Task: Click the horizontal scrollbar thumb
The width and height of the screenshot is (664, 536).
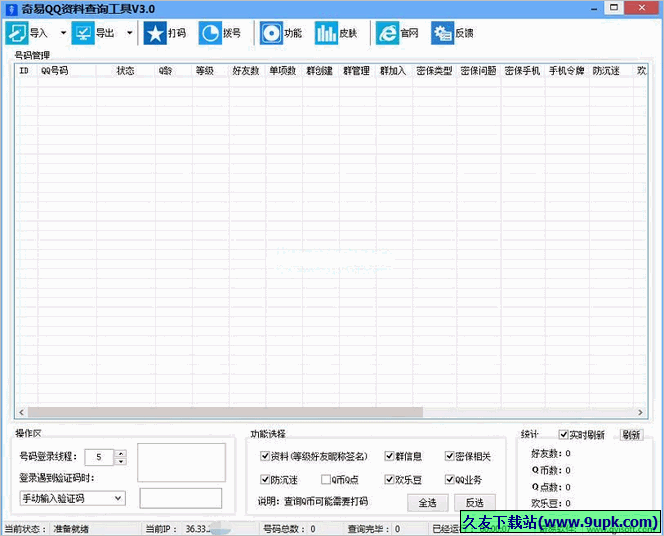Action: click(225, 412)
